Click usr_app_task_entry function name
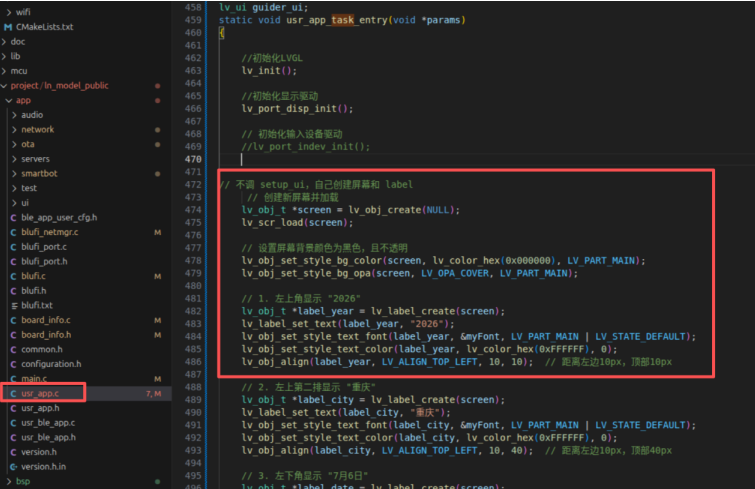The height and width of the screenshot is (489, 755). [x=337, y=20]
